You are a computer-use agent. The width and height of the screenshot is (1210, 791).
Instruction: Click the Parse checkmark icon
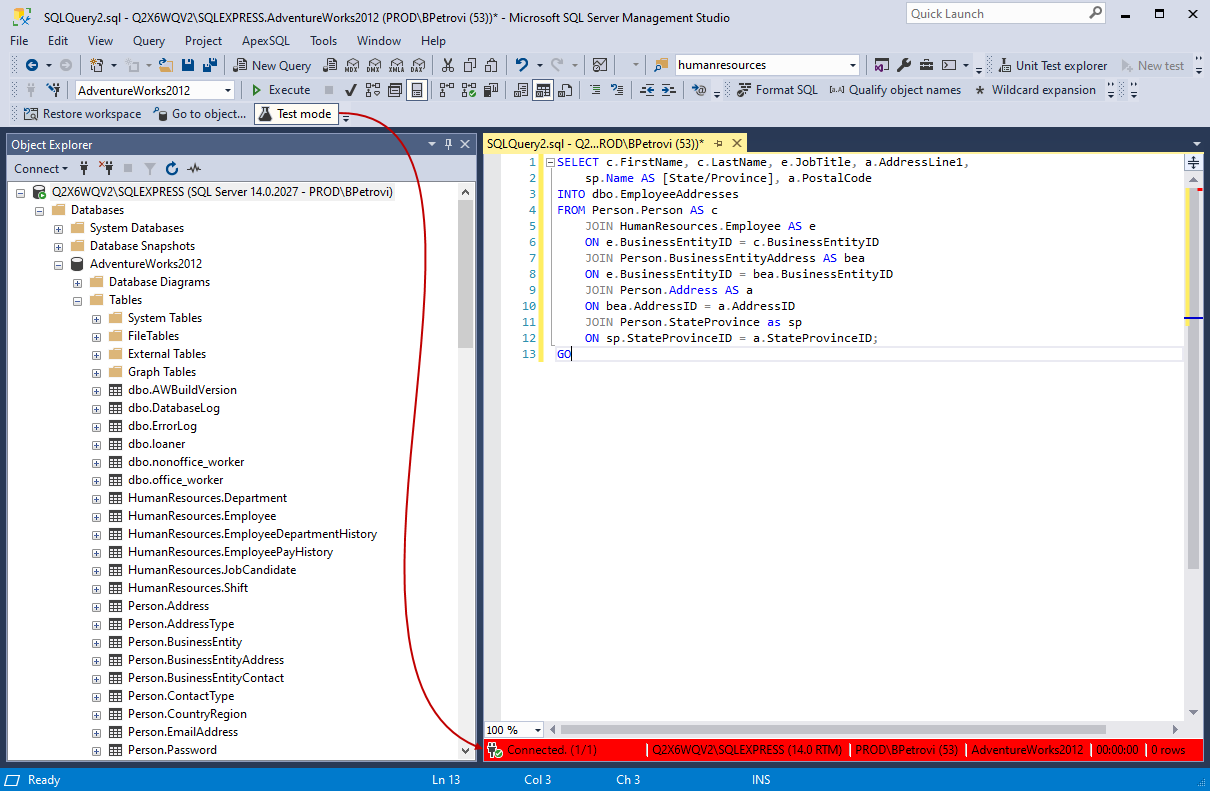[351, 90]
